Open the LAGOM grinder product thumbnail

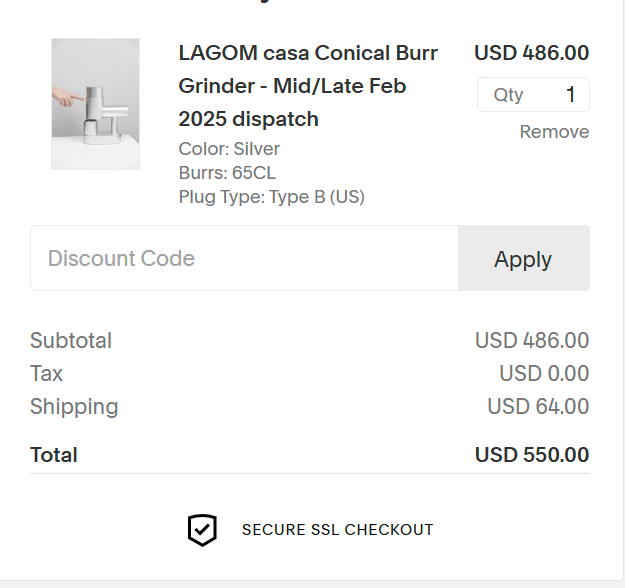click(x=95, y=104)
